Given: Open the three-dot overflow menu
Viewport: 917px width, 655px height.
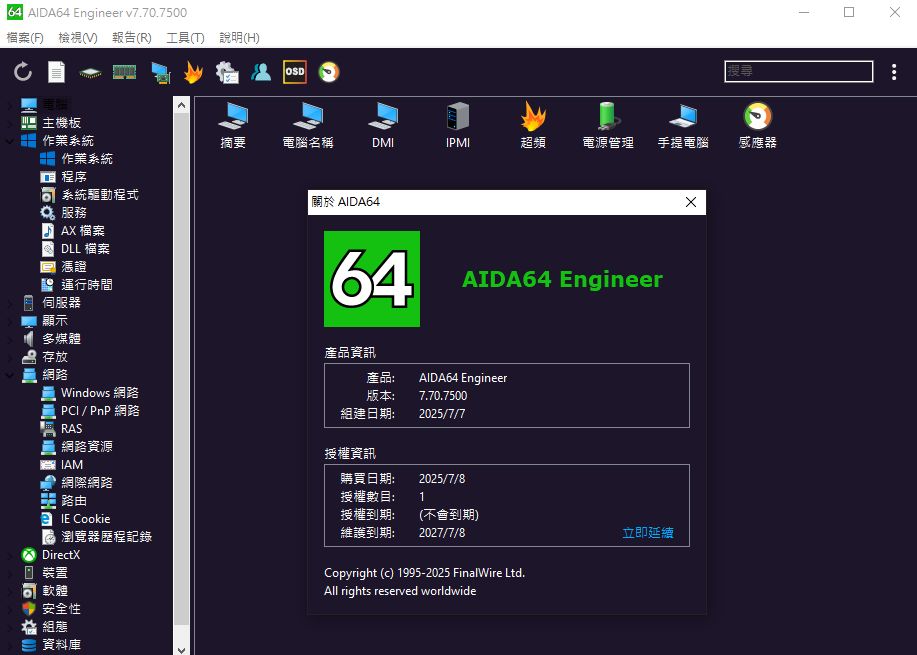Looking at the screenshot, I should [894, 72].
